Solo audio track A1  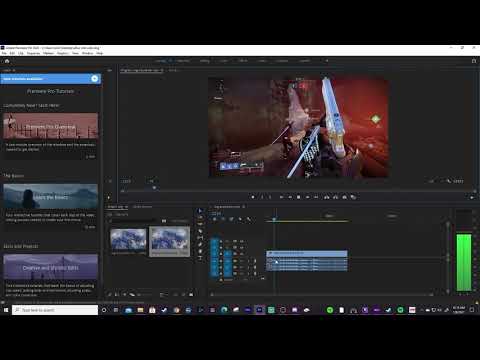click(248, 261)
